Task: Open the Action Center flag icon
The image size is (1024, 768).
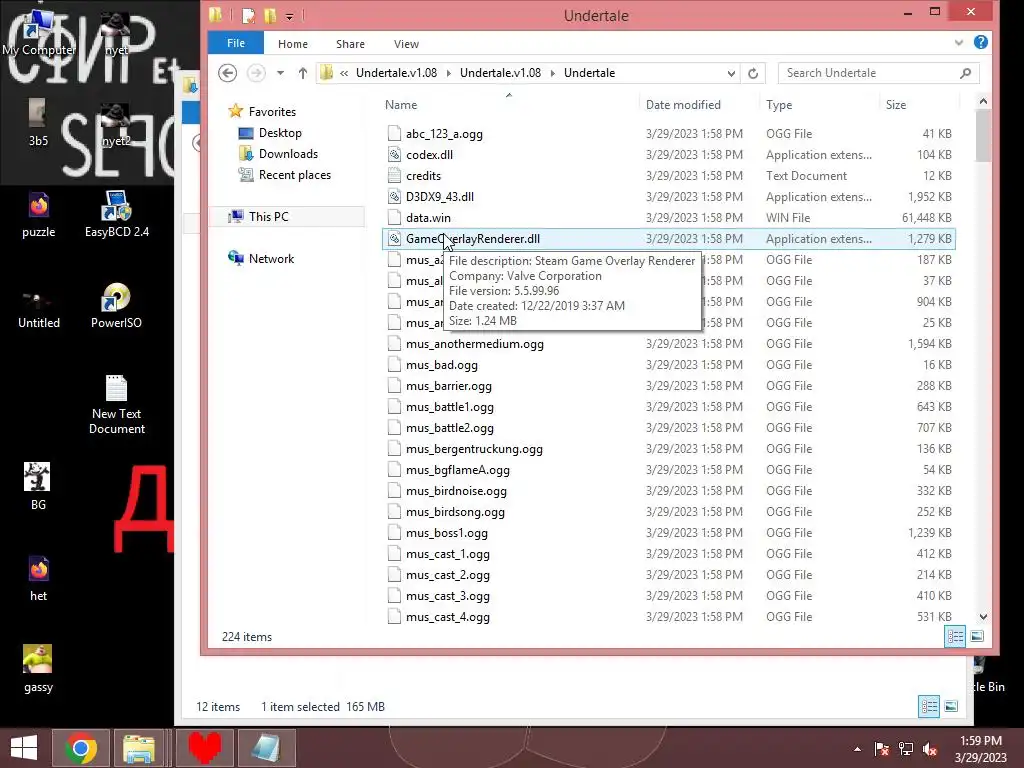Action: coord(881,749)
